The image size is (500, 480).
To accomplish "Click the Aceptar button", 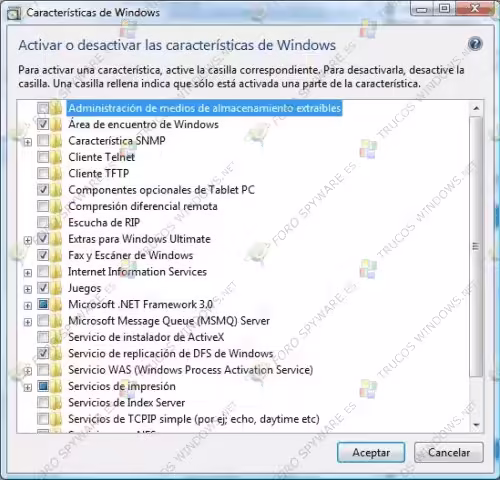I will coord(371,452).
